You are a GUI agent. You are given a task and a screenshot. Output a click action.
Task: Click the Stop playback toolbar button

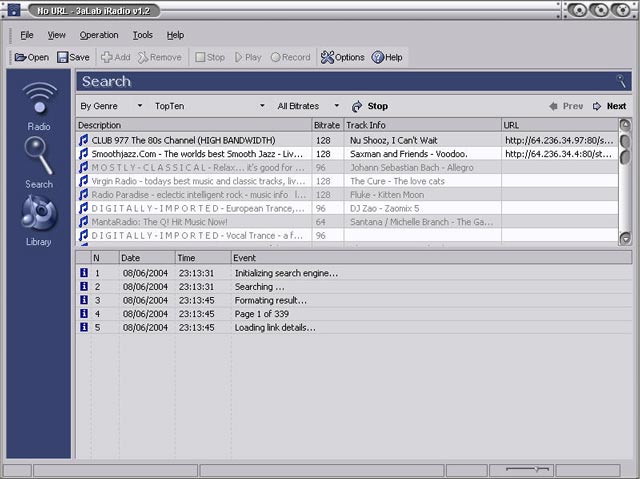[210, 58]
